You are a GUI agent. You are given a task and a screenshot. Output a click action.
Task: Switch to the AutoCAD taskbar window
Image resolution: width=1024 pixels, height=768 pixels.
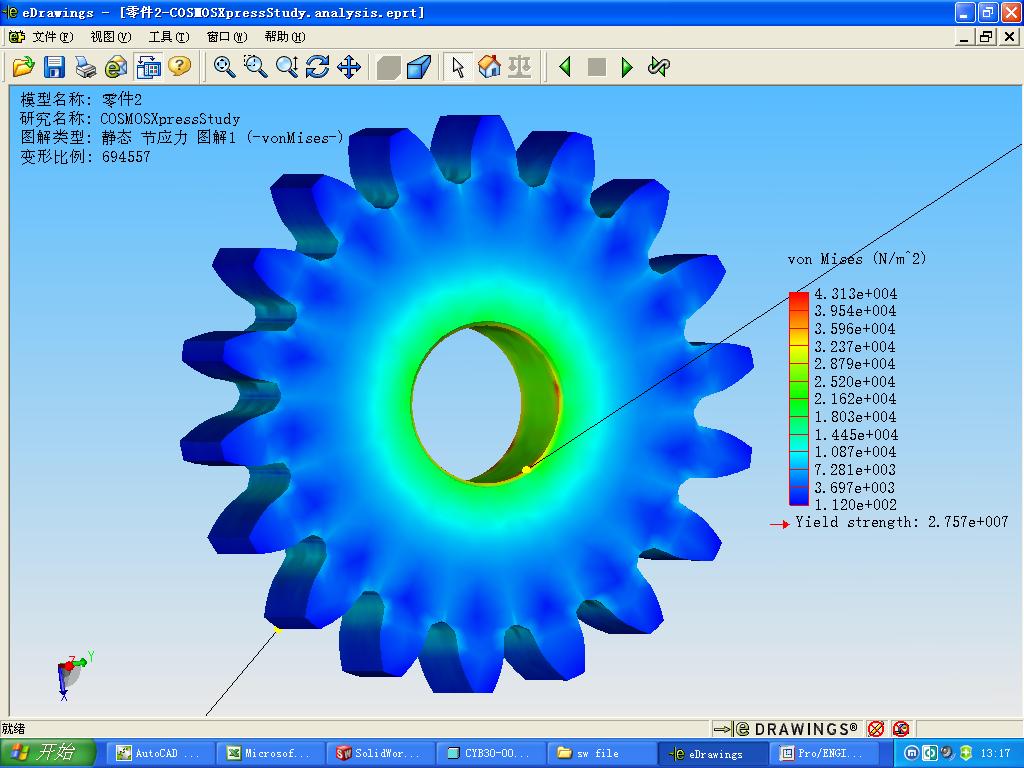point(161,753)
